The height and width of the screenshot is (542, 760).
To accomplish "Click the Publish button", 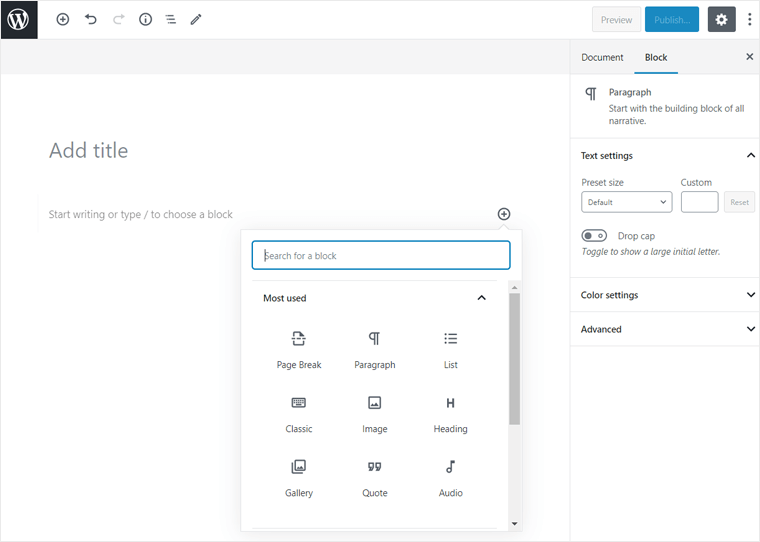I will click(x=671, y=19).
